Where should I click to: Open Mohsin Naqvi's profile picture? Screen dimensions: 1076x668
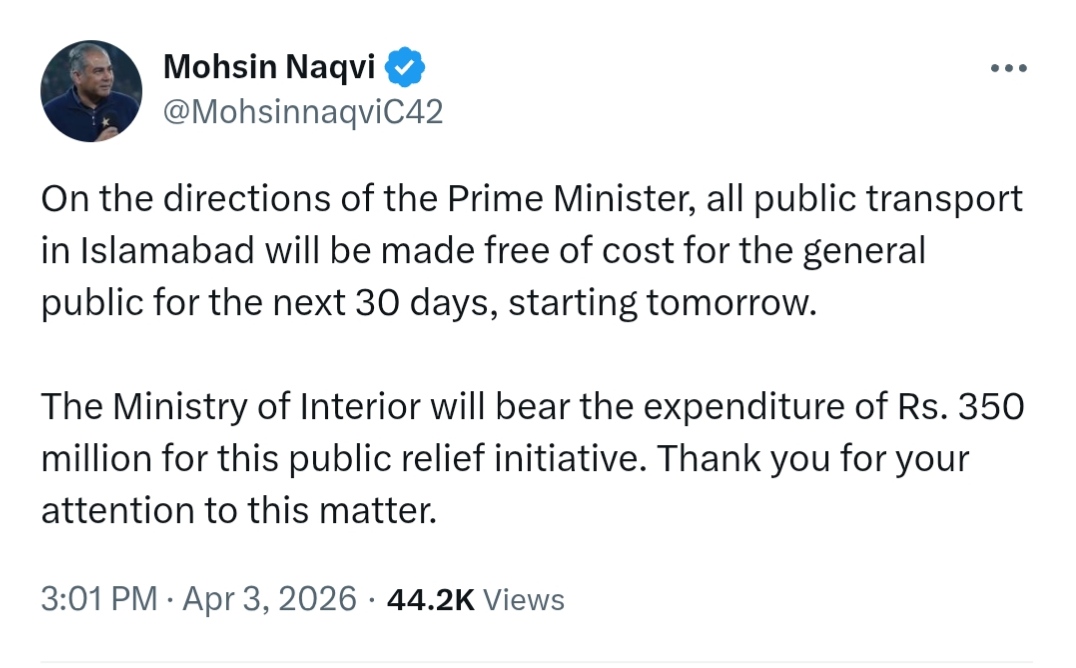pos(91,91)
